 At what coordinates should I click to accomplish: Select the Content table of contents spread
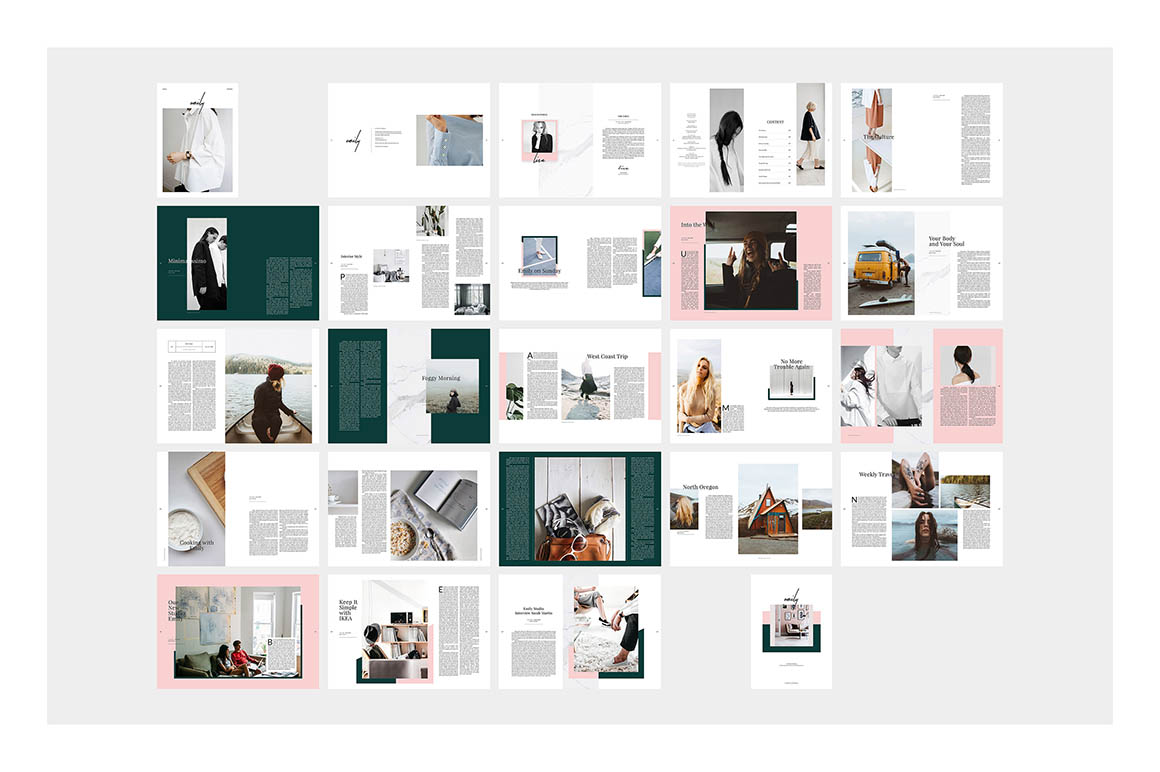coord(750,140)
